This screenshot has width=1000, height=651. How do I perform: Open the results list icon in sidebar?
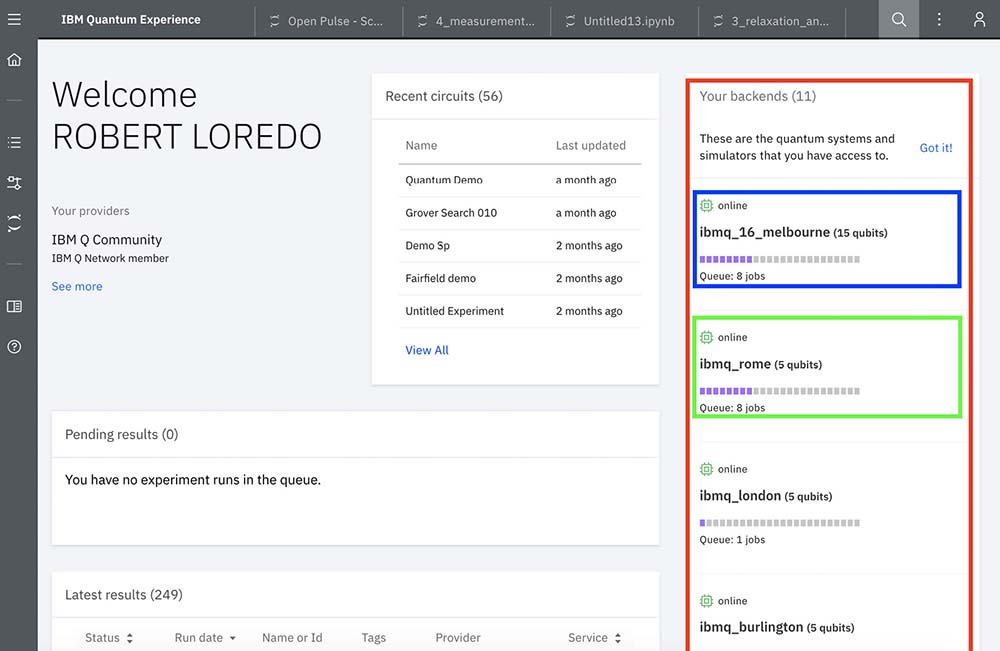click(x=14, y=143)
